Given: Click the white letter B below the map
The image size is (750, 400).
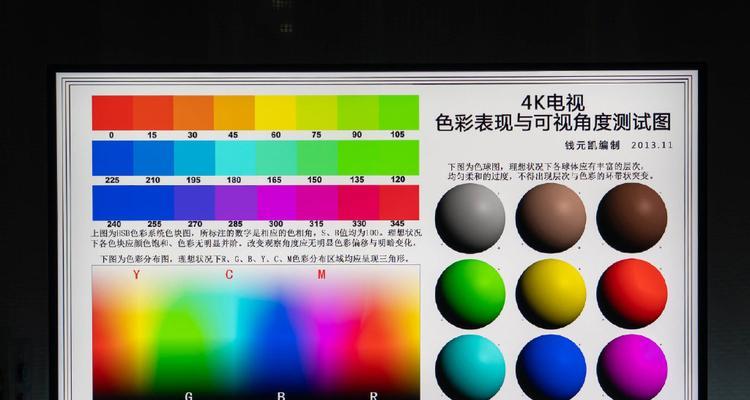Looking at the screenshot, I should pos(281,396).
